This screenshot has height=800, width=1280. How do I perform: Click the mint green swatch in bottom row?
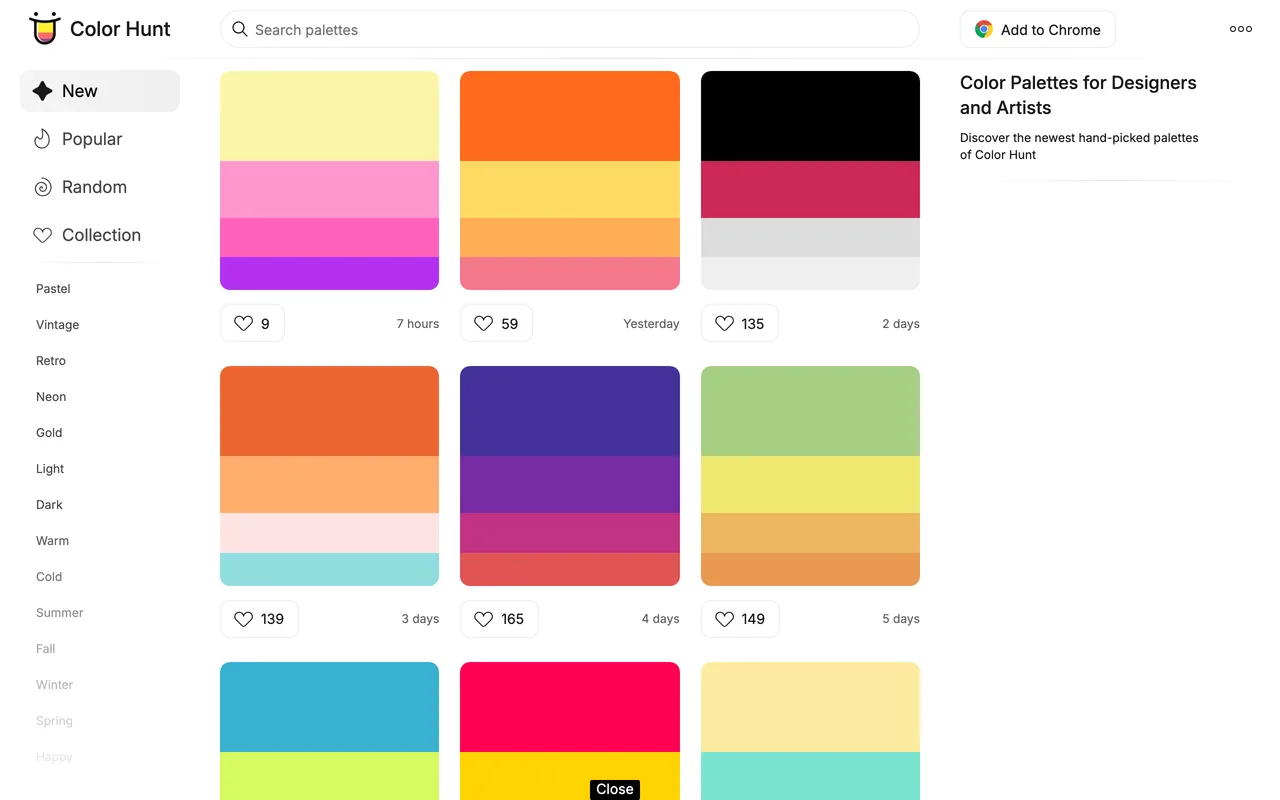(x=810, y=776)
